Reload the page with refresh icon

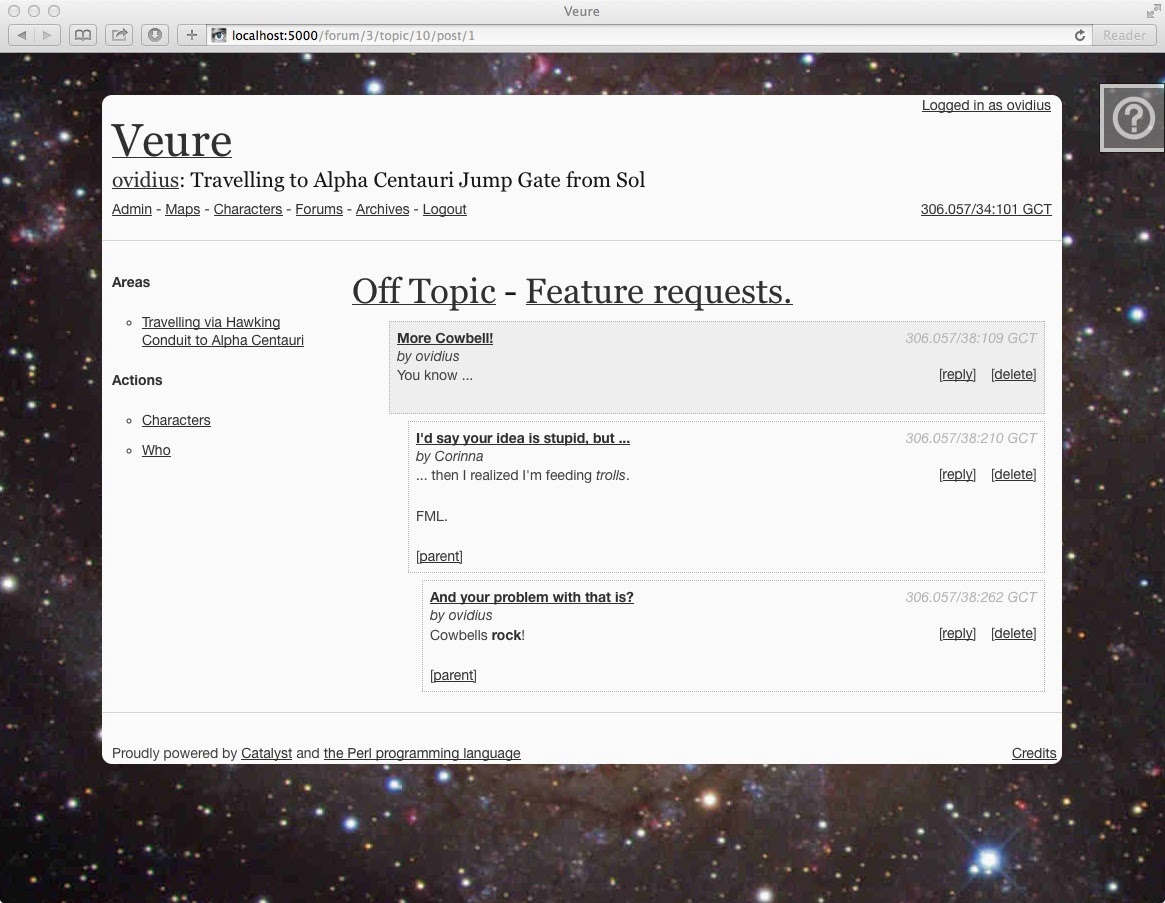[1080, 35]
